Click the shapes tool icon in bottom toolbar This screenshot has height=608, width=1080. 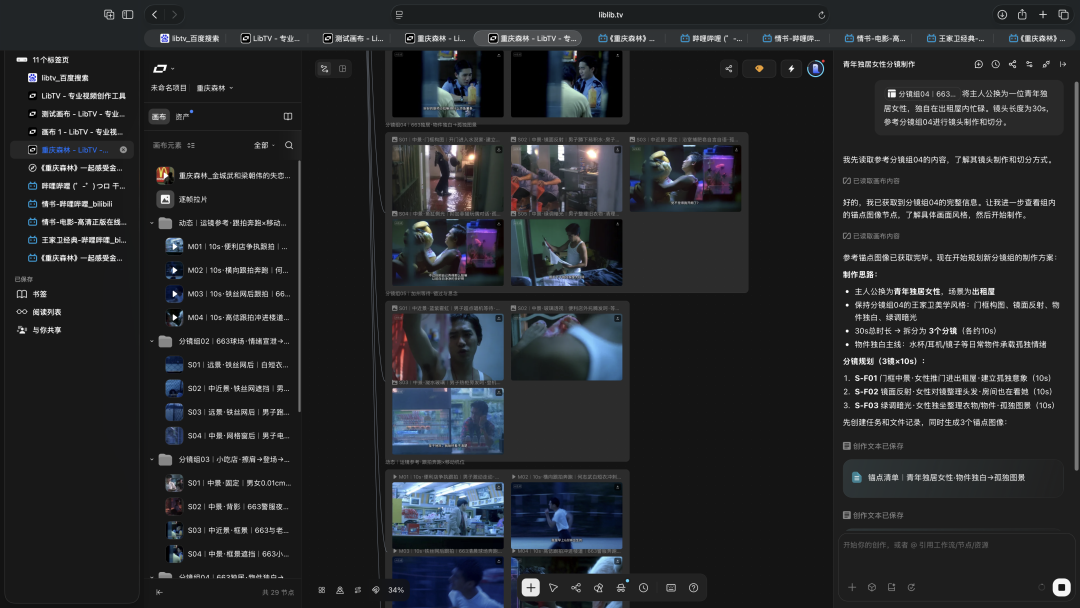click(x=599, y=587)
